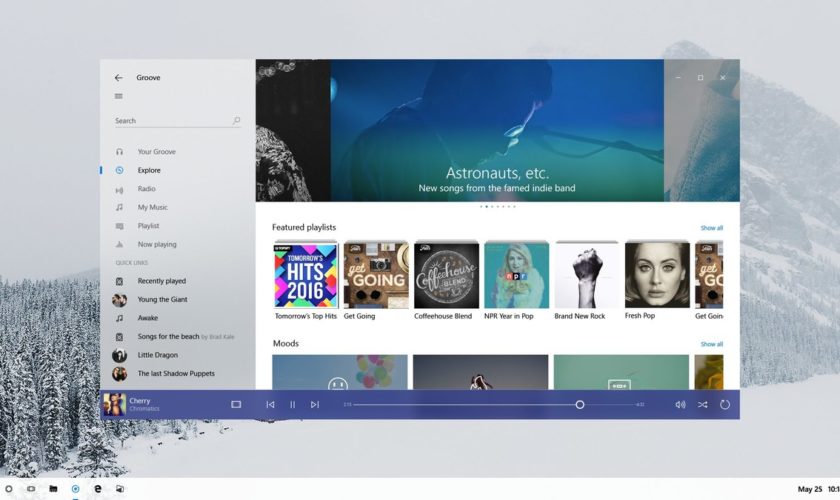Toggle repeat playback
The width and height of the screenshot is (840, 500).
pos(725,405)
